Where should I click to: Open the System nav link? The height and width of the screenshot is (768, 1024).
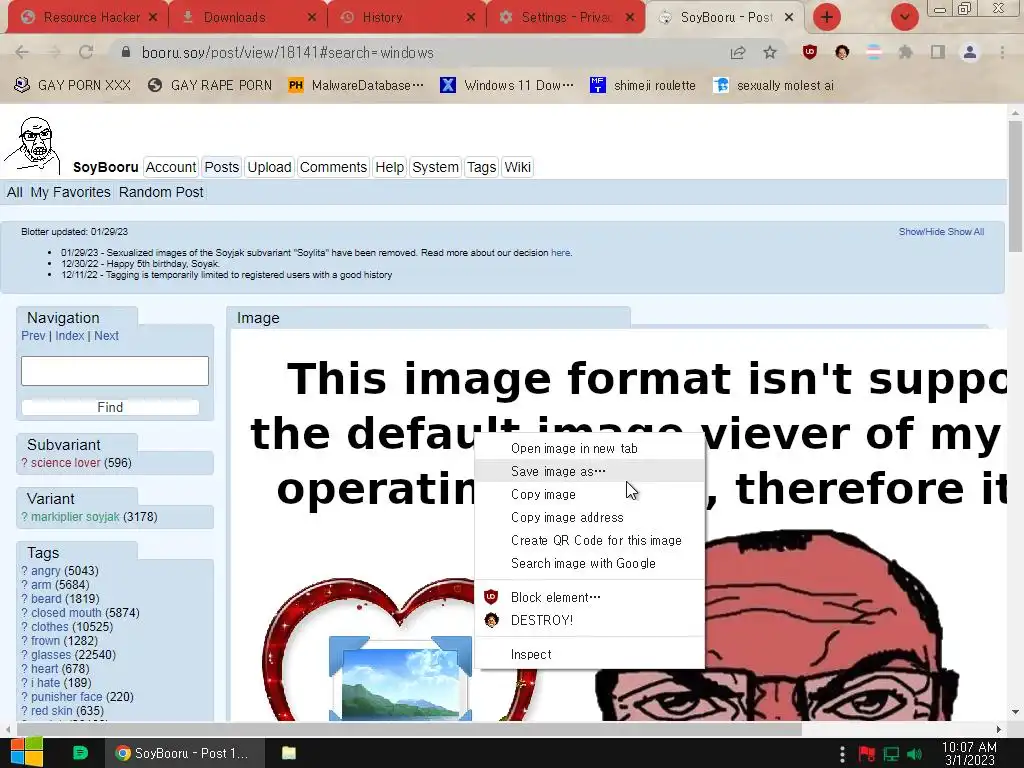tap(435, 167)
